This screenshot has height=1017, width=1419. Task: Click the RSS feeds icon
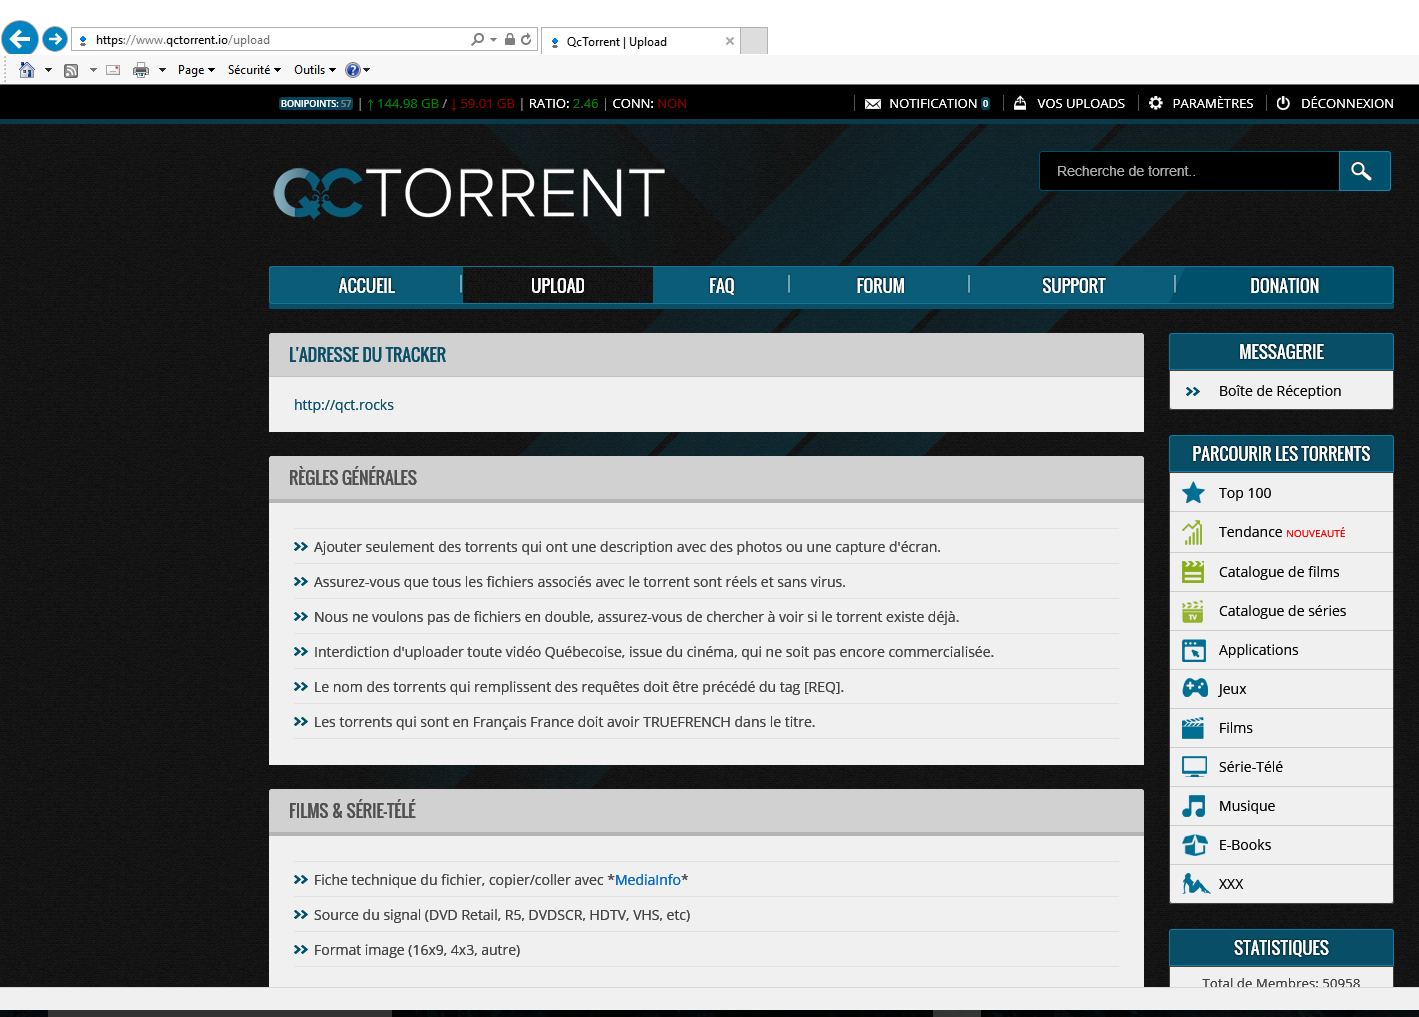71,70
